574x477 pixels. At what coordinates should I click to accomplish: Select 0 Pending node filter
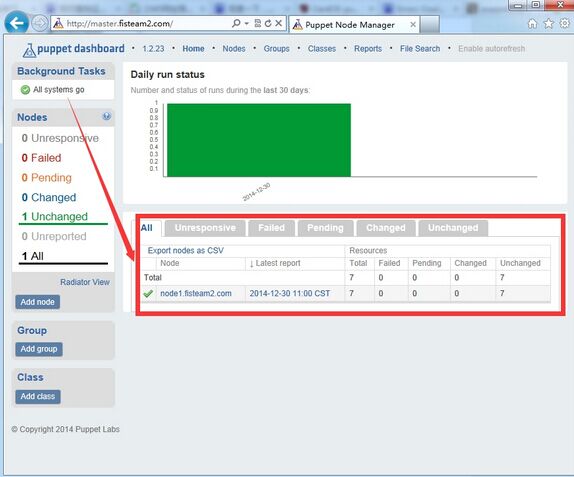click(x=46, y=178)
